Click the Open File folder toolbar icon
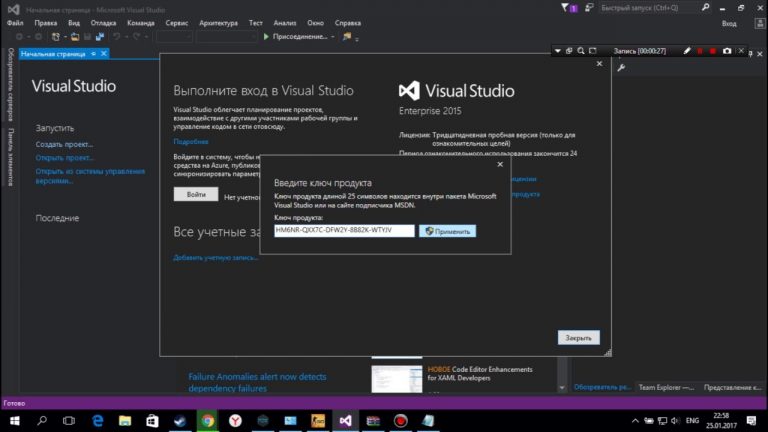 (x=74, y=37)
